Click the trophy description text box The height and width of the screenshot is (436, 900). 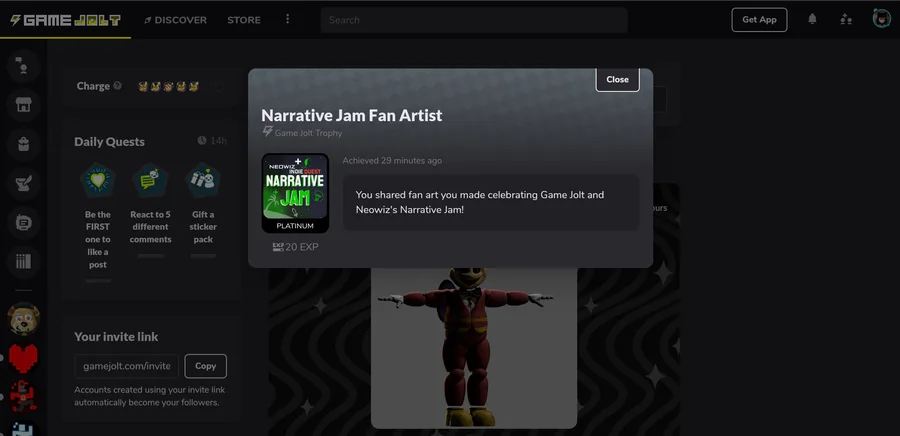[x=491, y=203]
